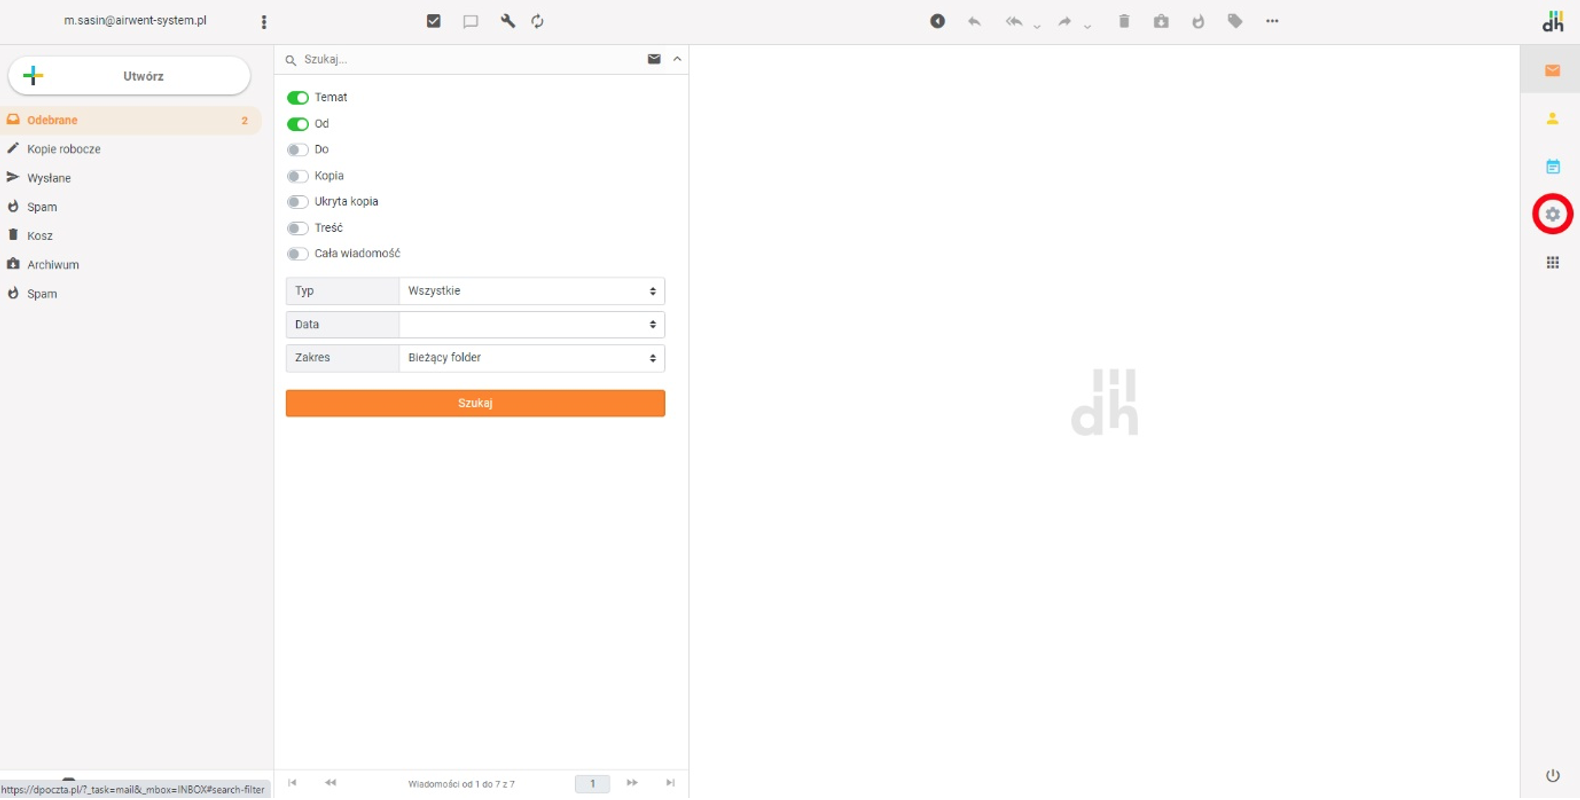Screen dimensions: 1580x800
Task: Open the calendar icon in right sidebar
Action: [1552, 167]
